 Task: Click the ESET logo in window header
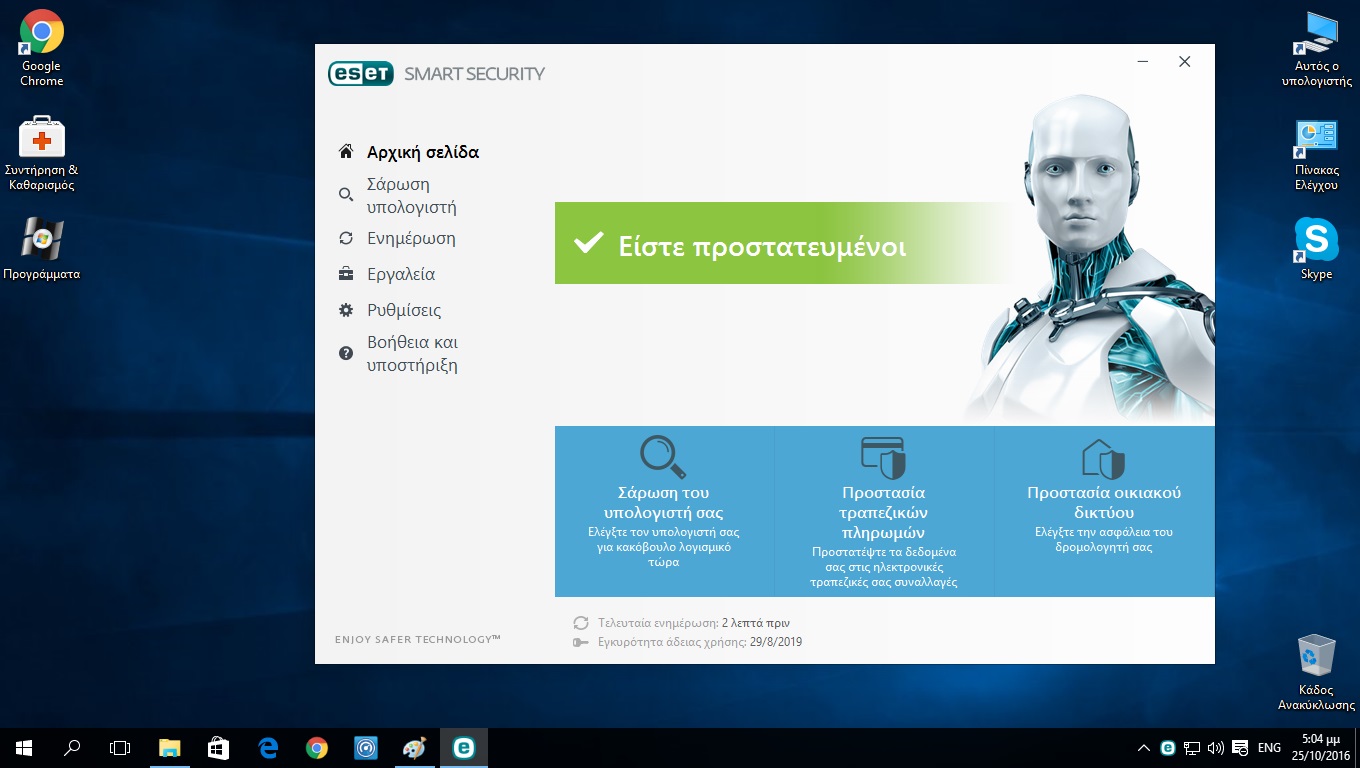(361, 74)
